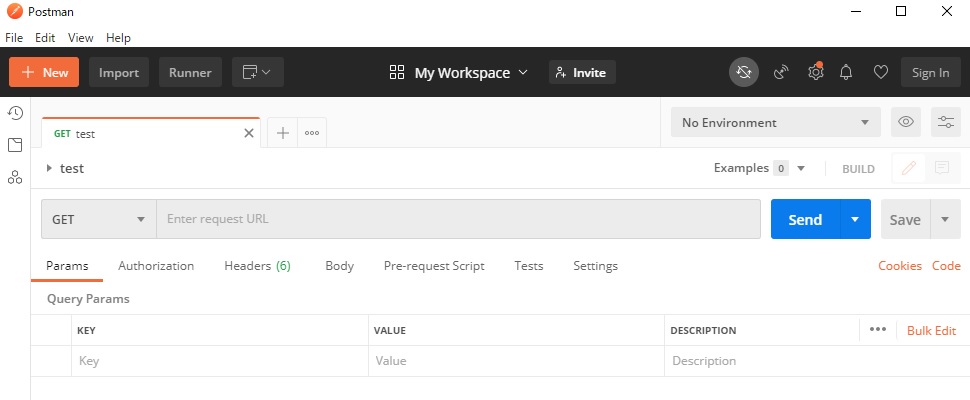
Task: Open the GET method dropdown
Action: [98, 219]
